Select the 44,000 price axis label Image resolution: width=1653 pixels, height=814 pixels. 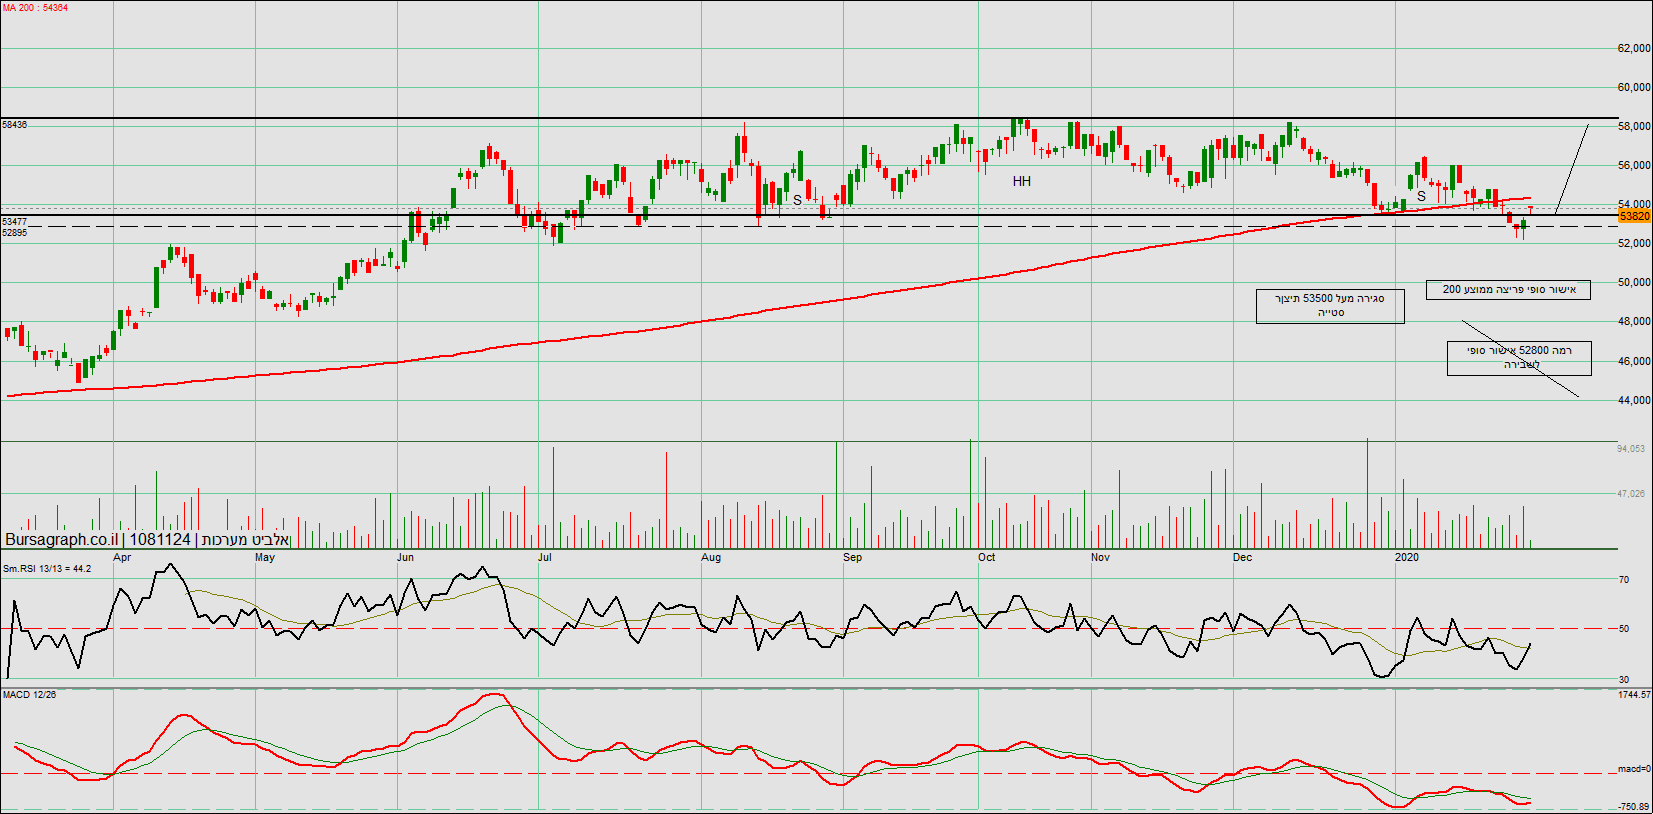(1634, 400)
